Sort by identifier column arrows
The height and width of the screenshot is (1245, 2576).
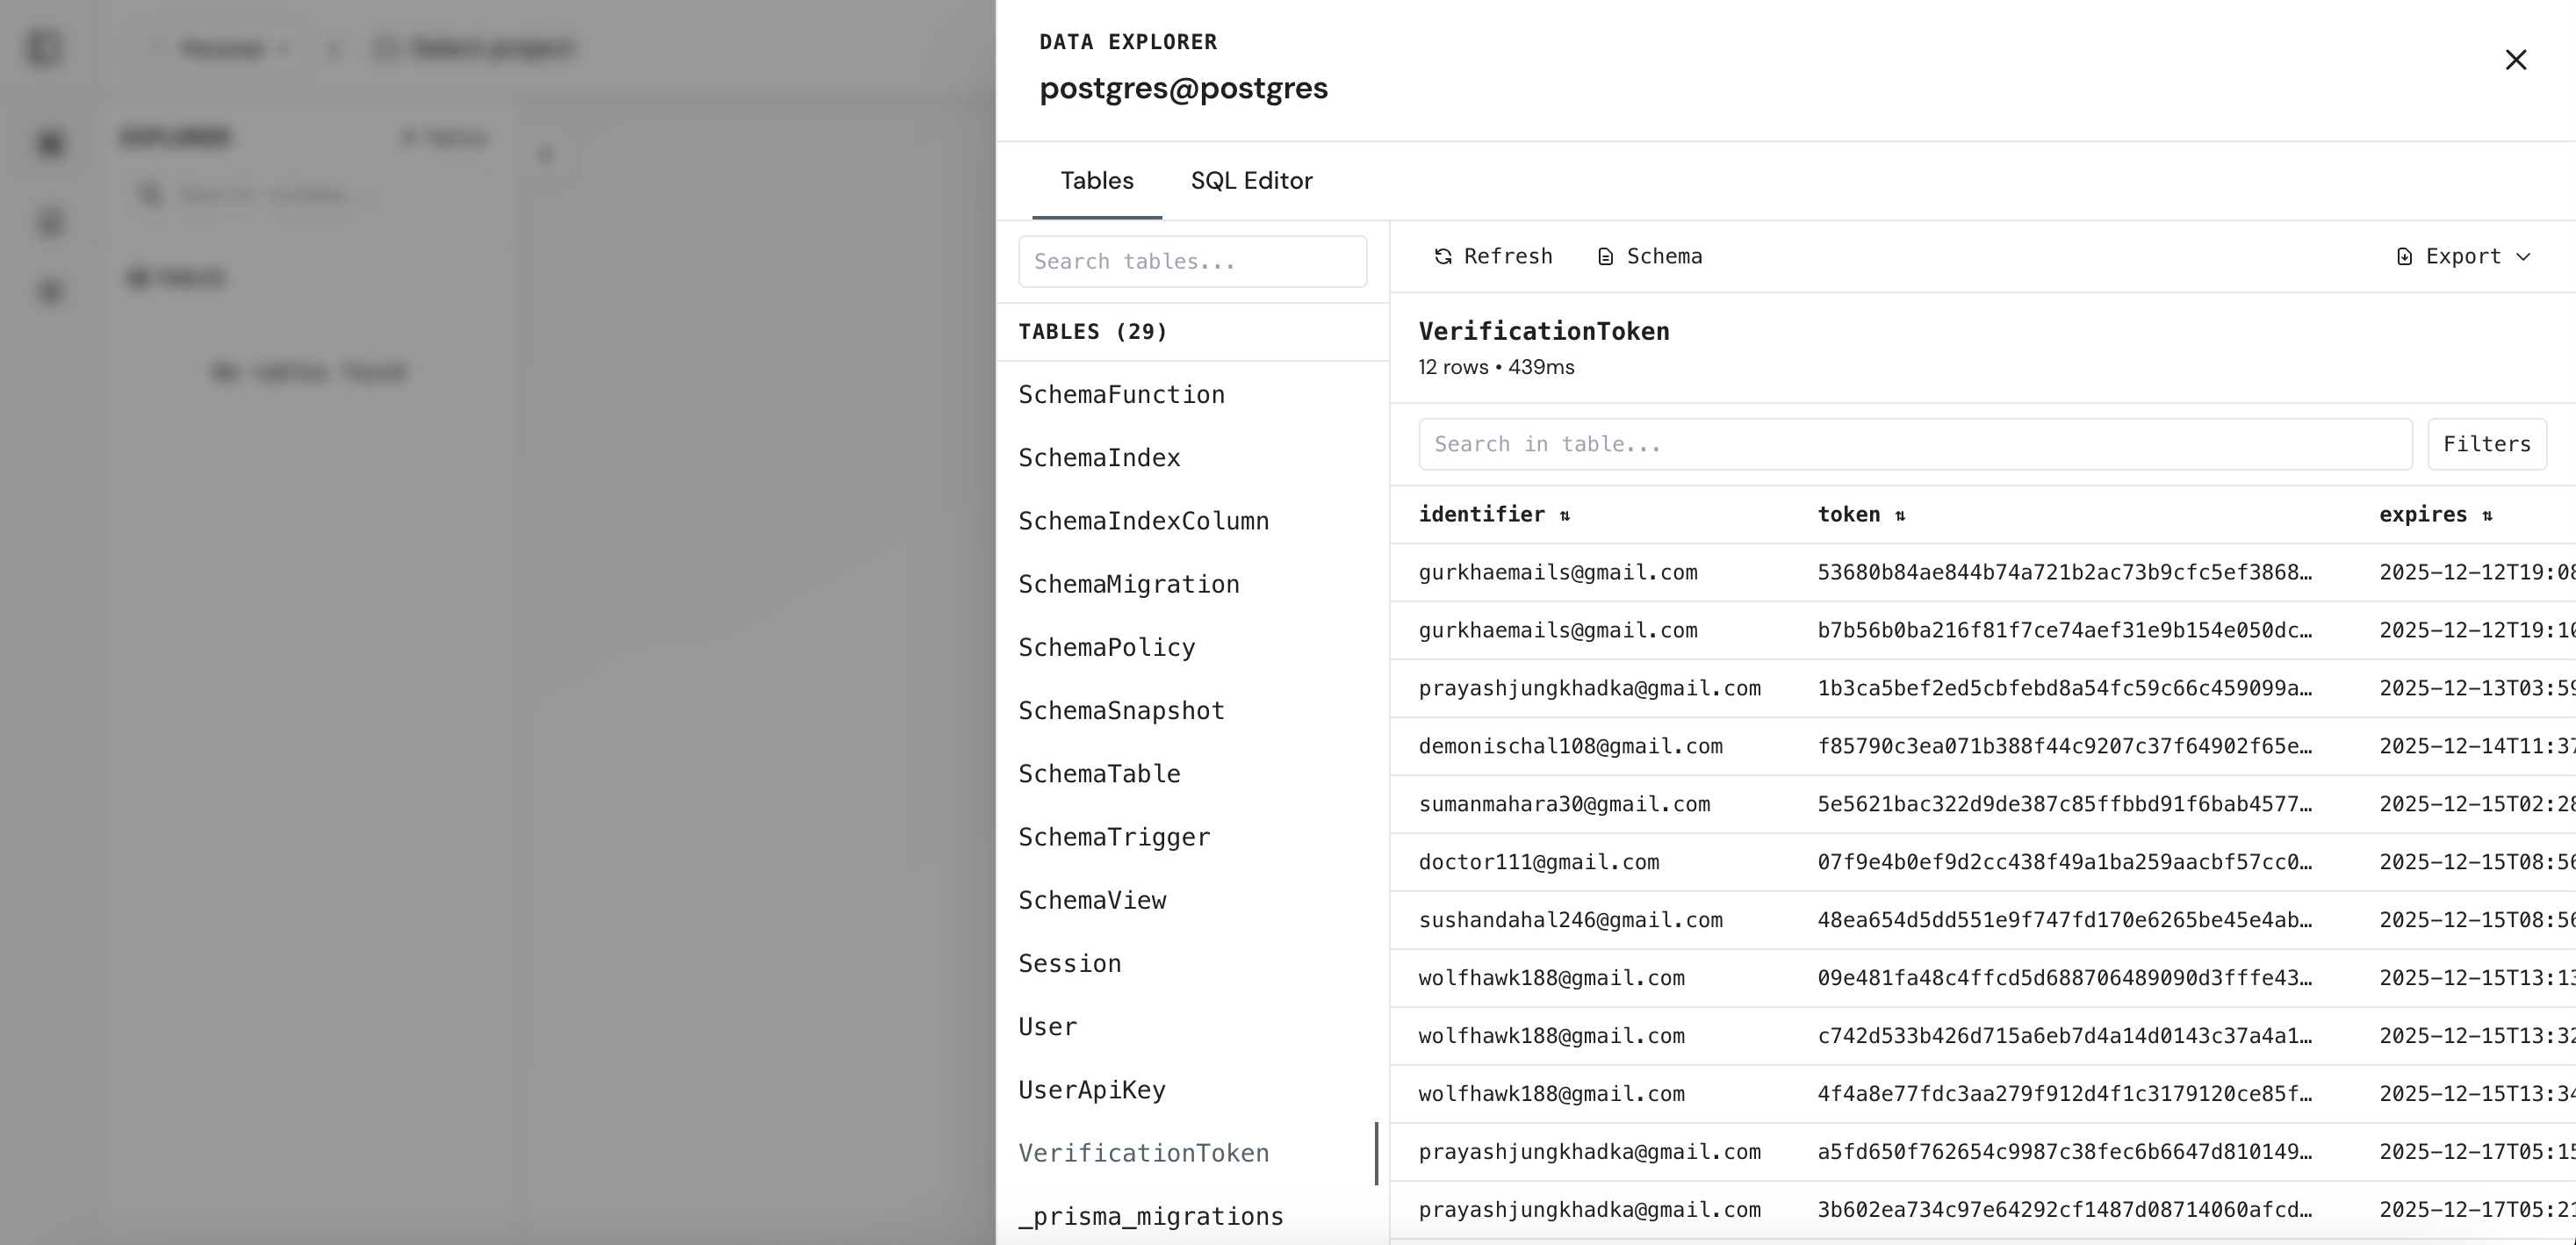point(1565,516)
